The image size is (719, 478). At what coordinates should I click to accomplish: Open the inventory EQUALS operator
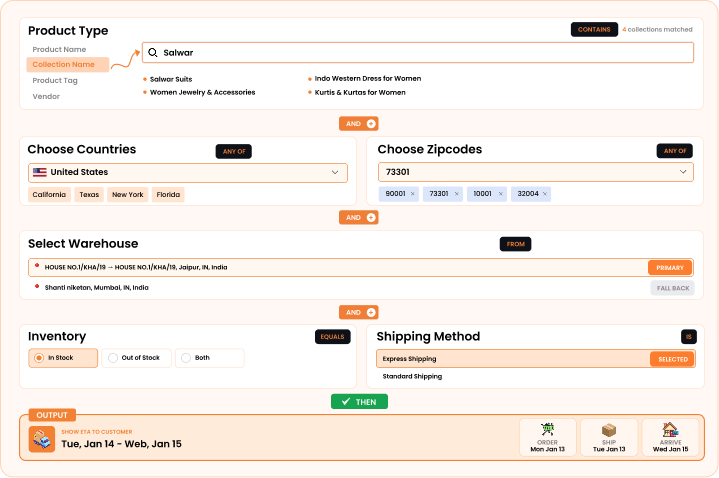332,337
